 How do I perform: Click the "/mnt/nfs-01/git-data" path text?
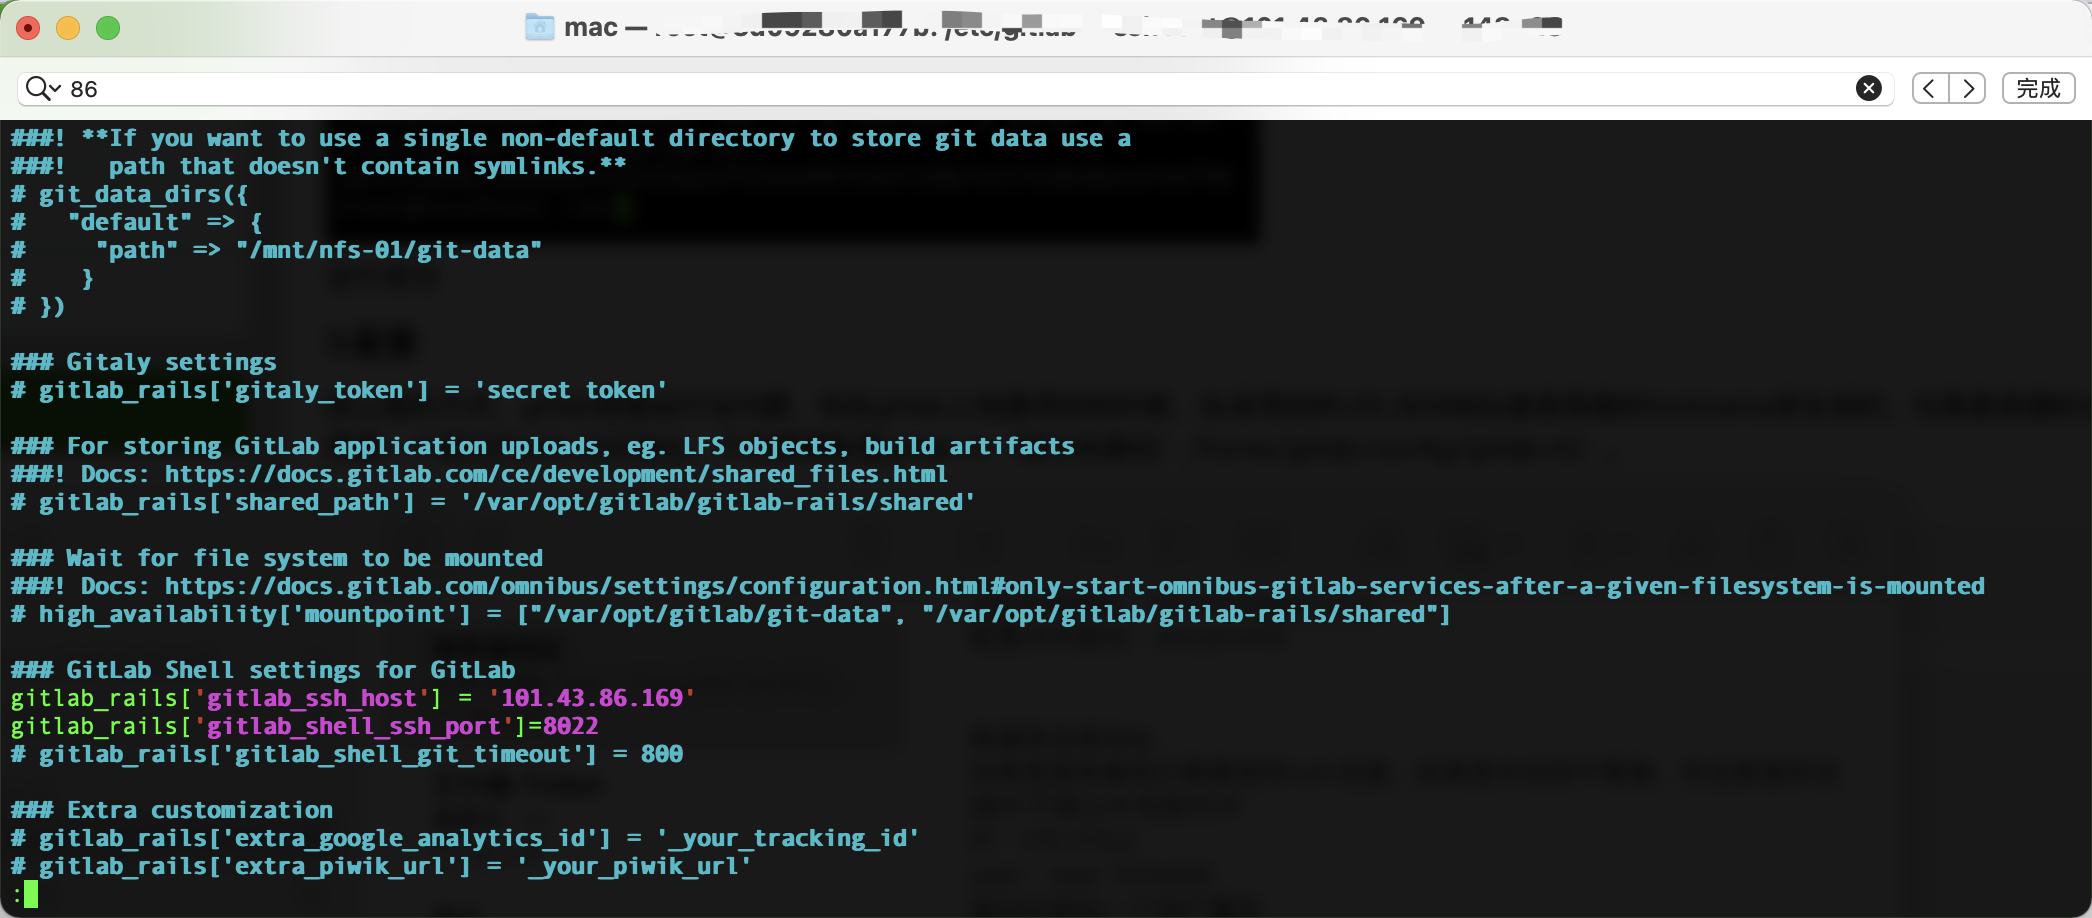pyautogui.click(x=389, y=250)
